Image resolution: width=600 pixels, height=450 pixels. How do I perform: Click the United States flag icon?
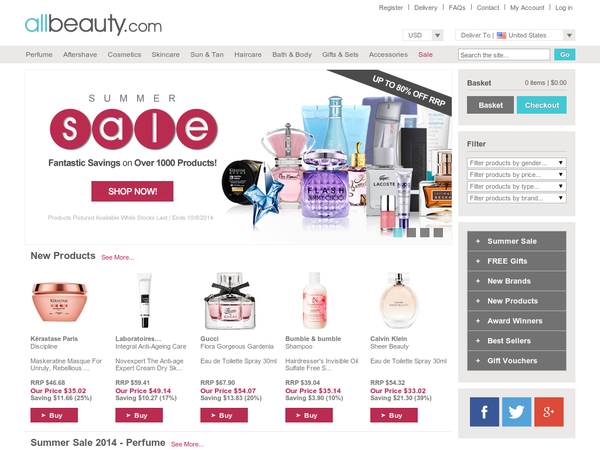501,35
